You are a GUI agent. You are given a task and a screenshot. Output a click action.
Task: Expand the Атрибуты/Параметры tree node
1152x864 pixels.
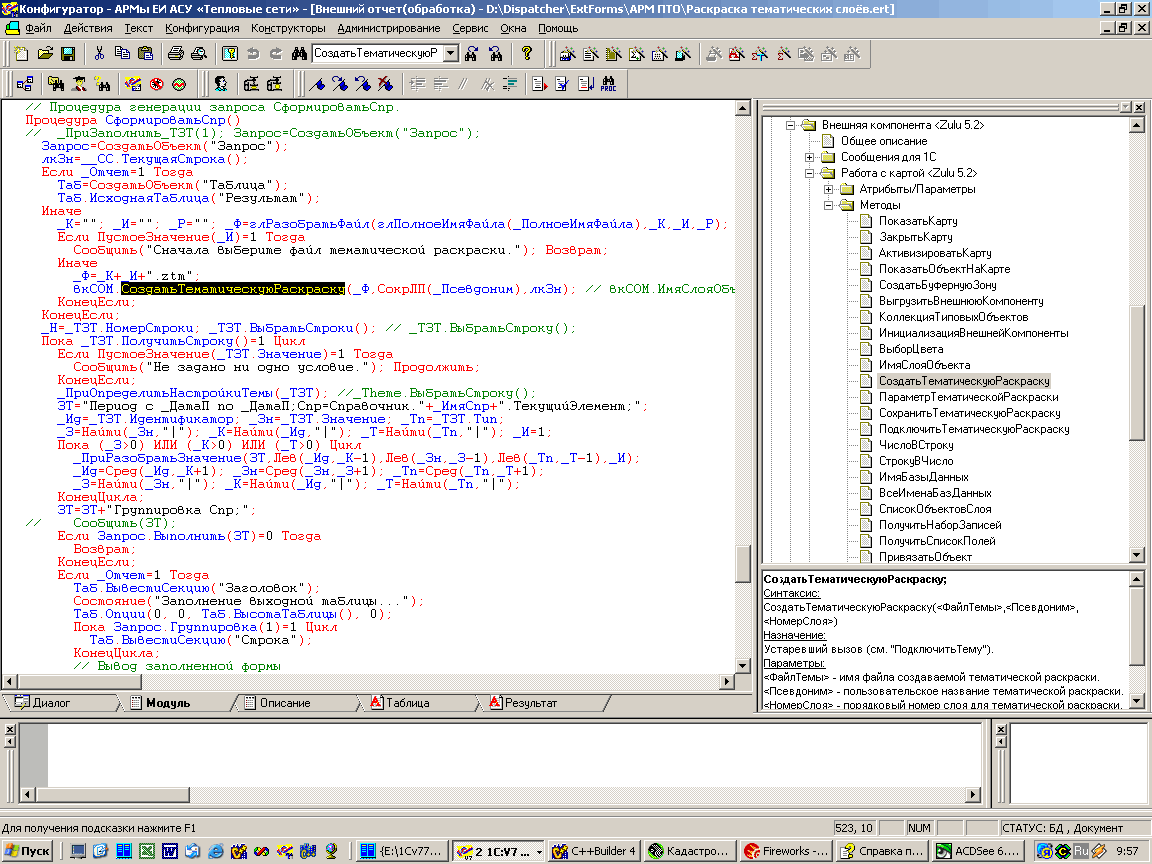click(829, 189)
